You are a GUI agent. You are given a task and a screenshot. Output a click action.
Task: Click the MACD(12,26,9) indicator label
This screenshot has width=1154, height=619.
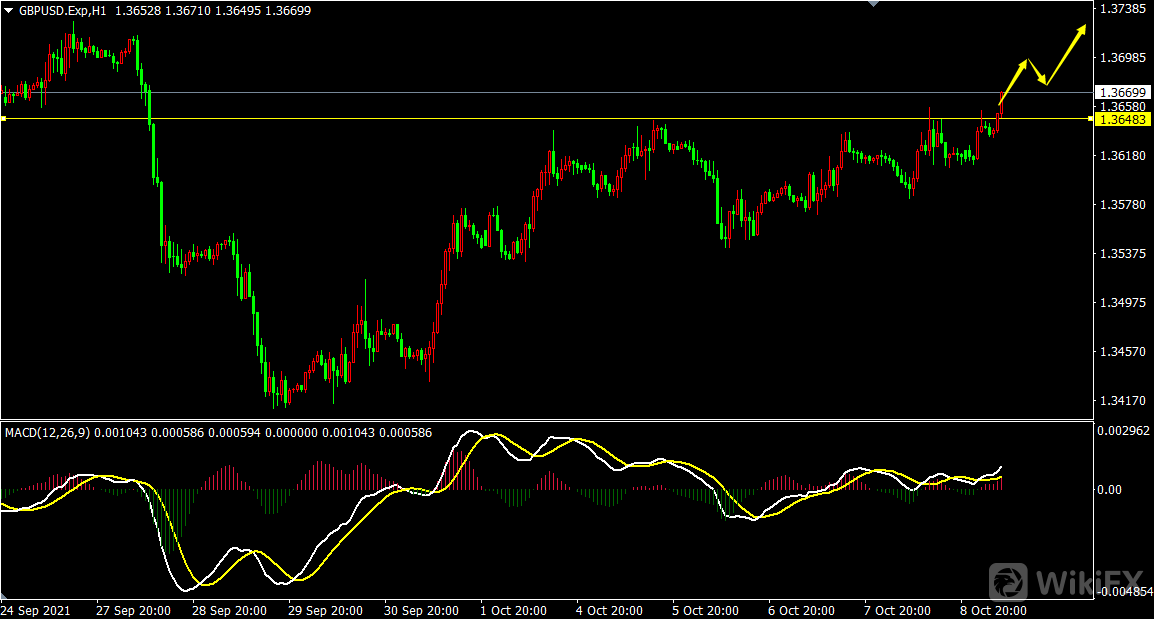(x=47, y=432)
